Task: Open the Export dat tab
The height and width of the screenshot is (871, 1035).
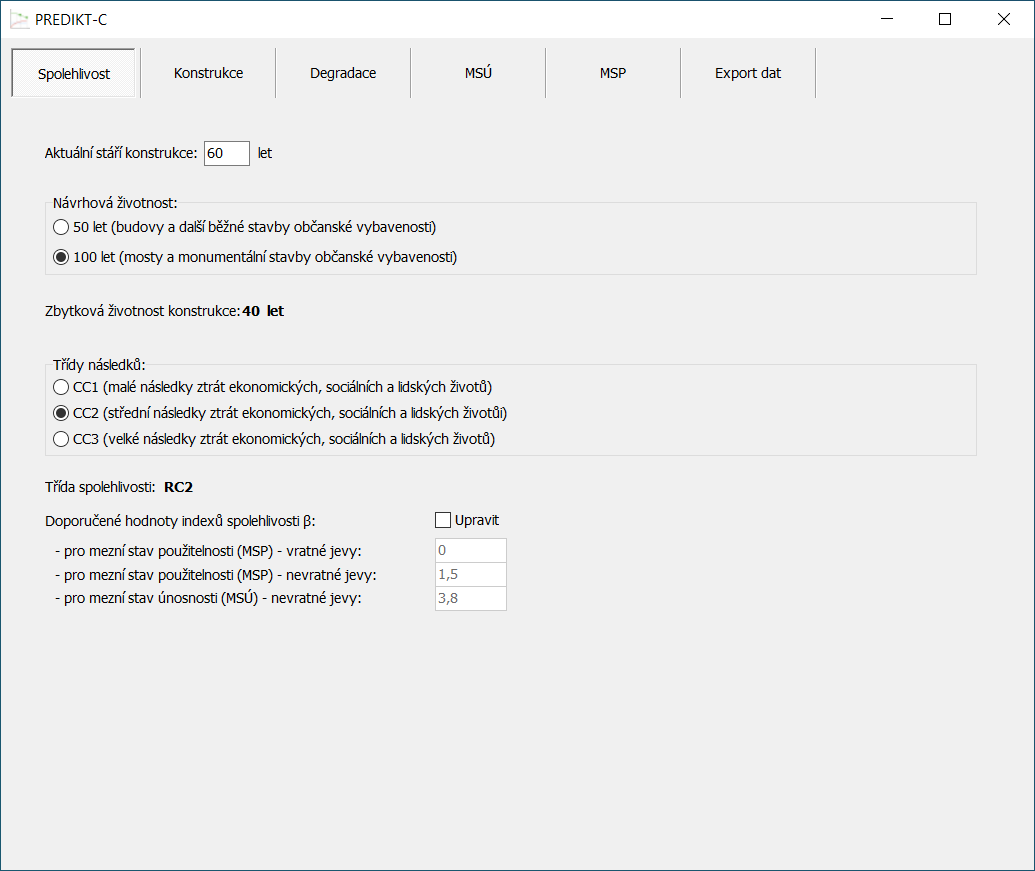Action: [x=748, y=73]
